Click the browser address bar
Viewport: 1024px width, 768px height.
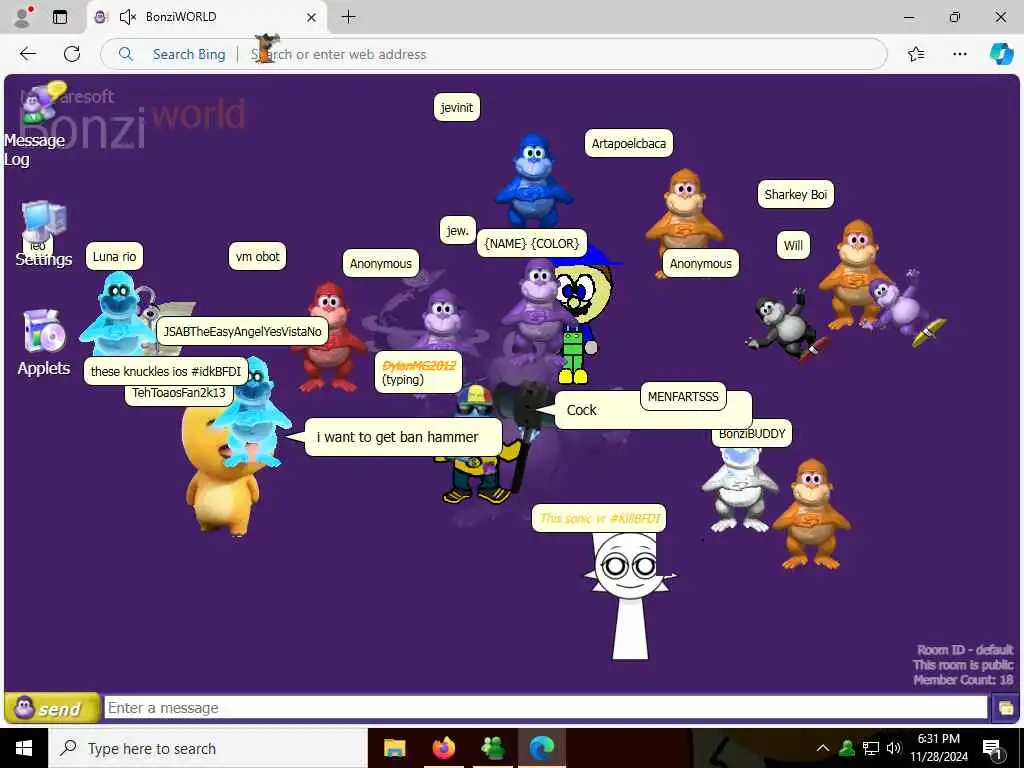tap(493, 54)
